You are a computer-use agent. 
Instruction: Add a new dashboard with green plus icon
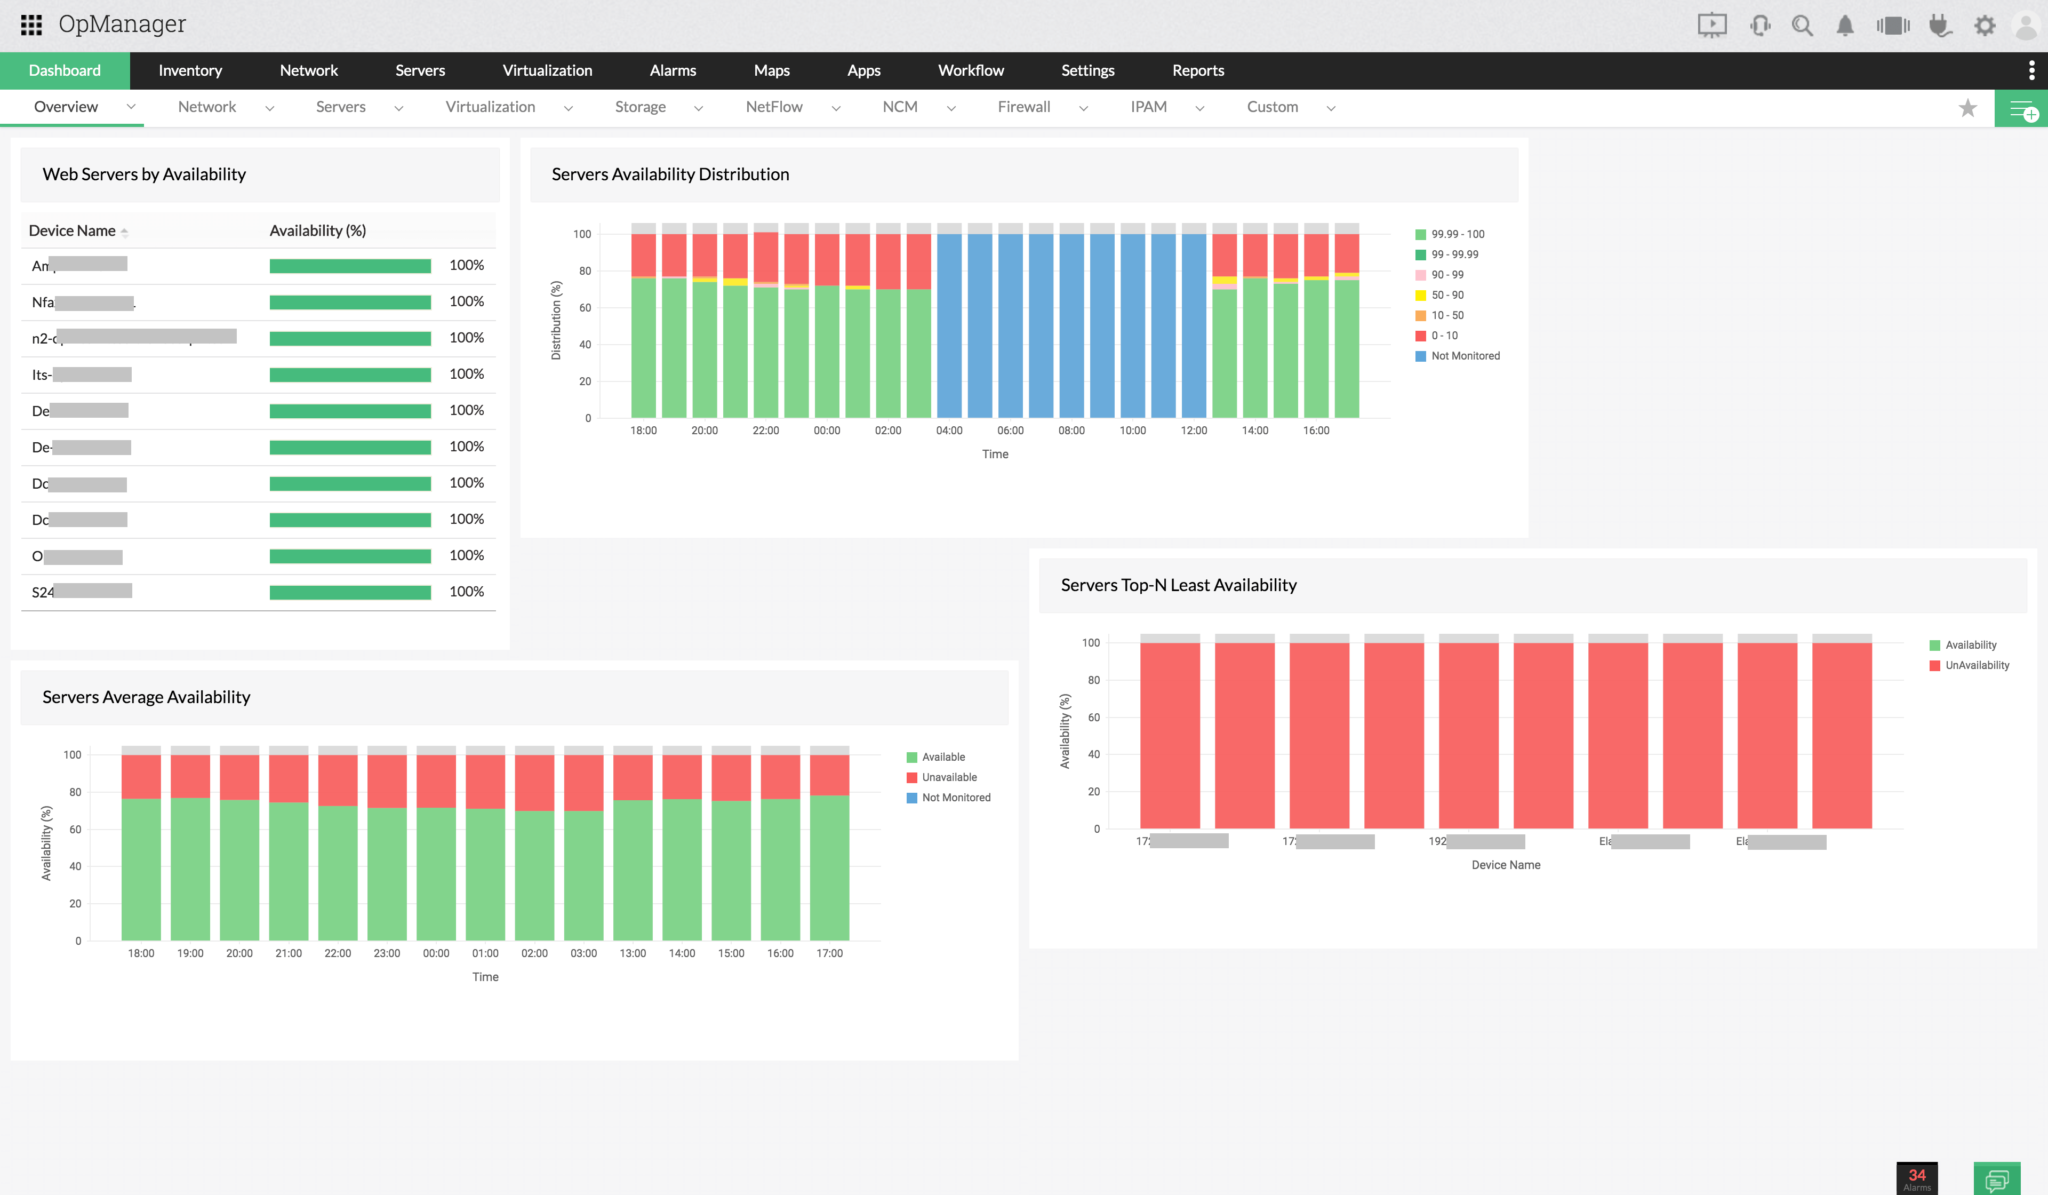click(x=2022, y=107)
